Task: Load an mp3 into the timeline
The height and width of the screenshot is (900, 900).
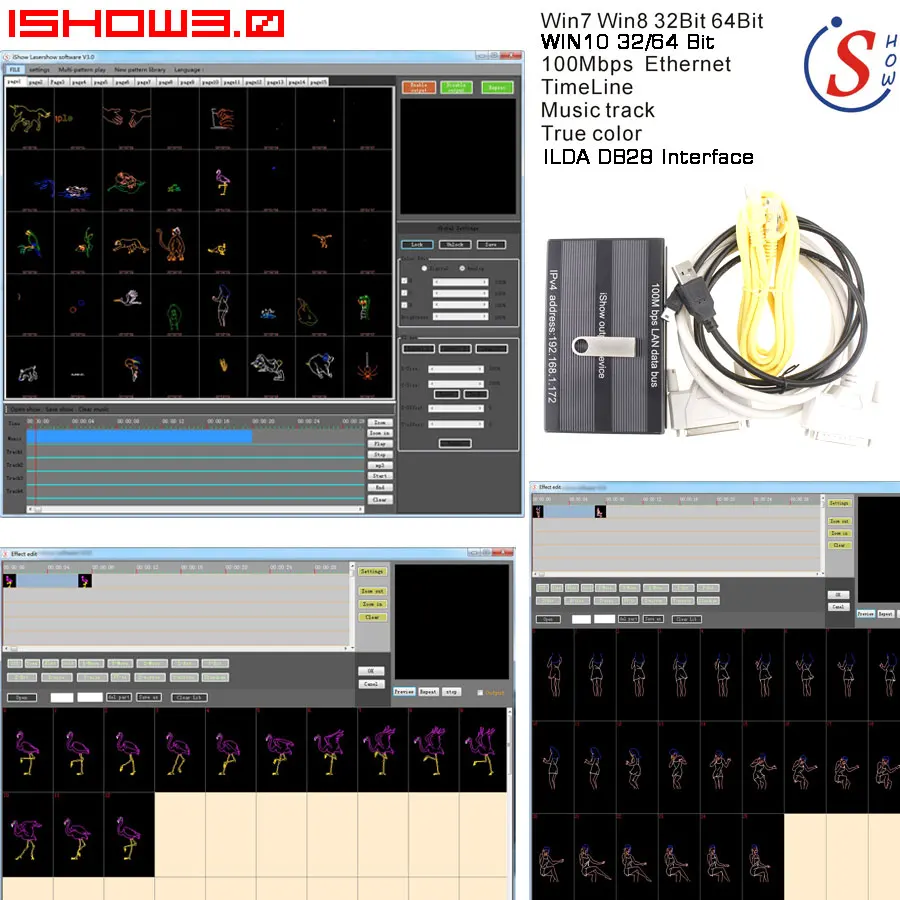Action: (380, 465)
